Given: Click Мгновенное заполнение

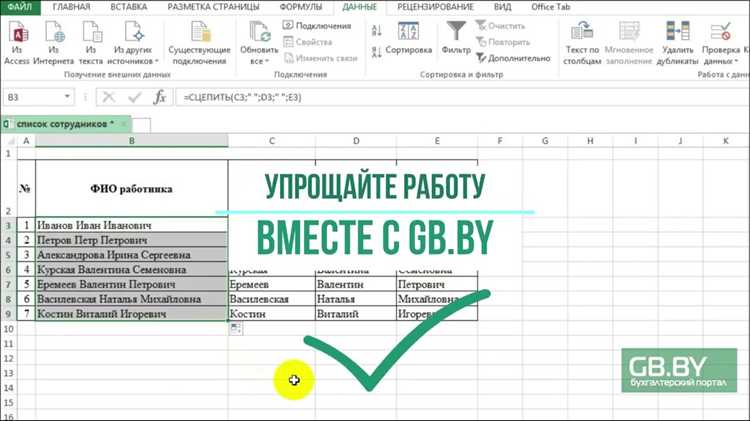Looking at the screenshot, I should (629, 43).
